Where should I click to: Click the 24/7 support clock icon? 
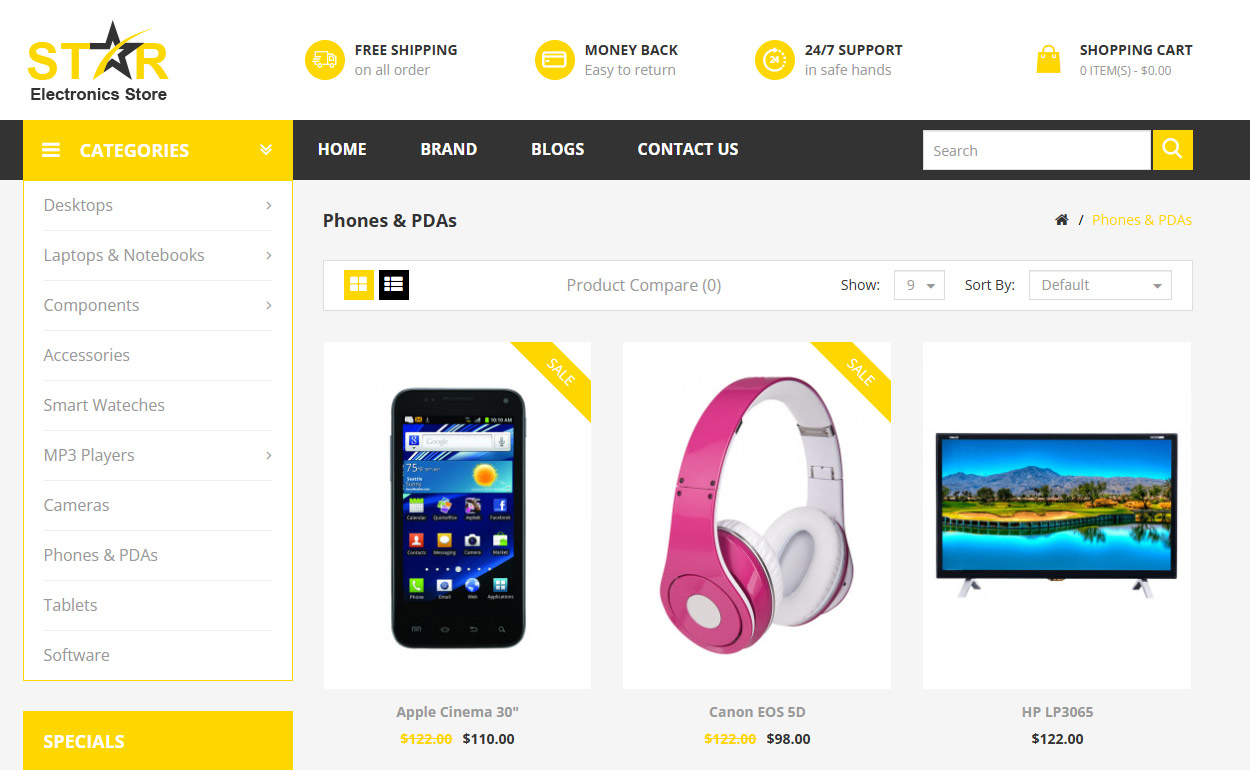(775, 60)
